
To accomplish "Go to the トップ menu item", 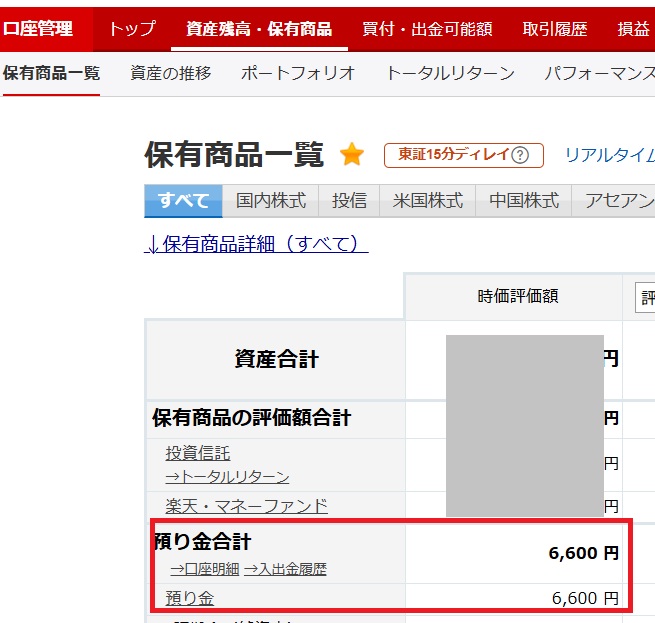I will tap(132, 29).
